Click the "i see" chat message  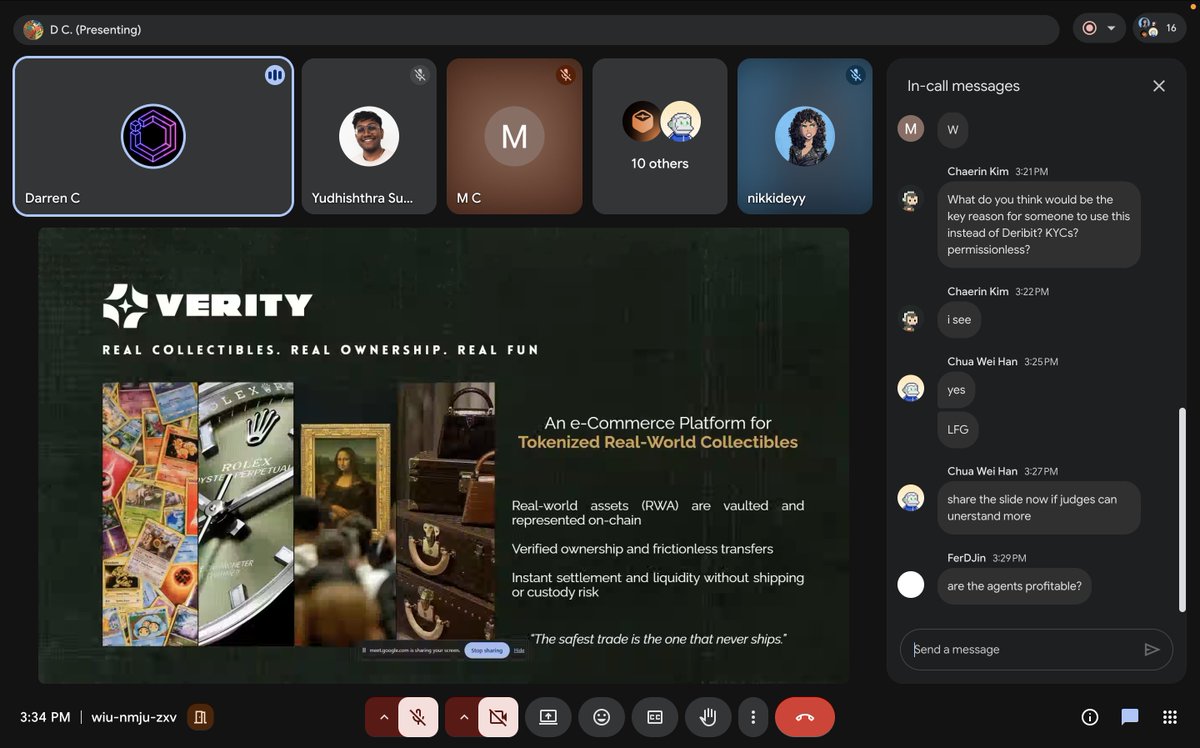coord(959,320)
